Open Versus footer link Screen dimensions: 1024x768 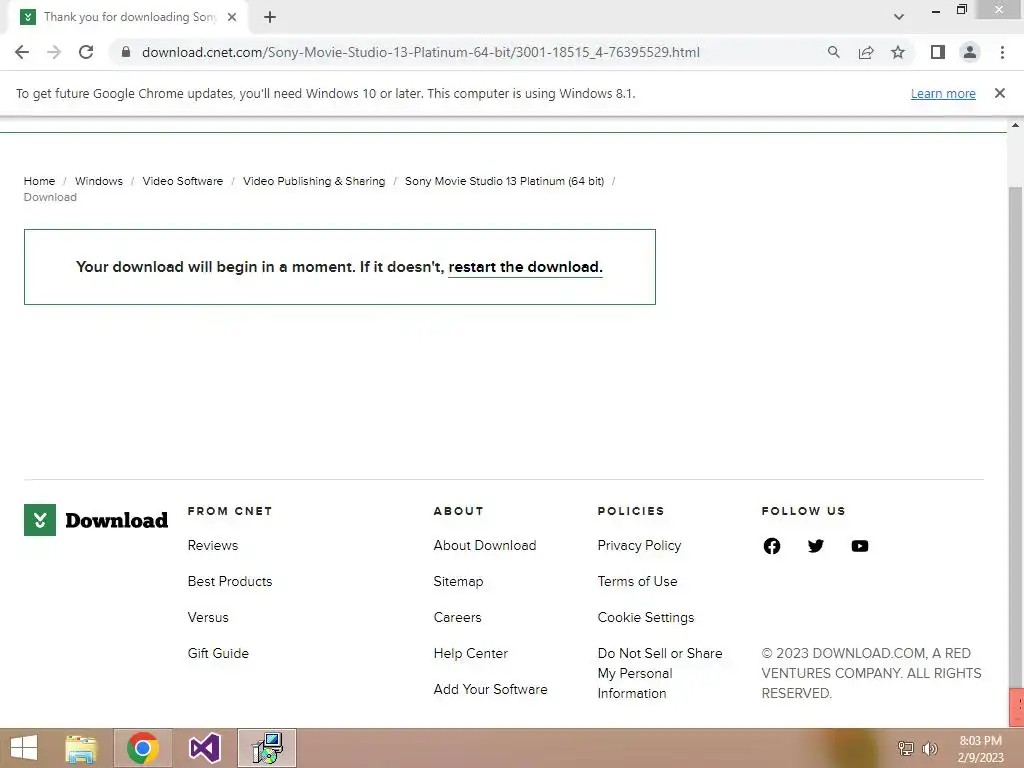click(208, 617)
